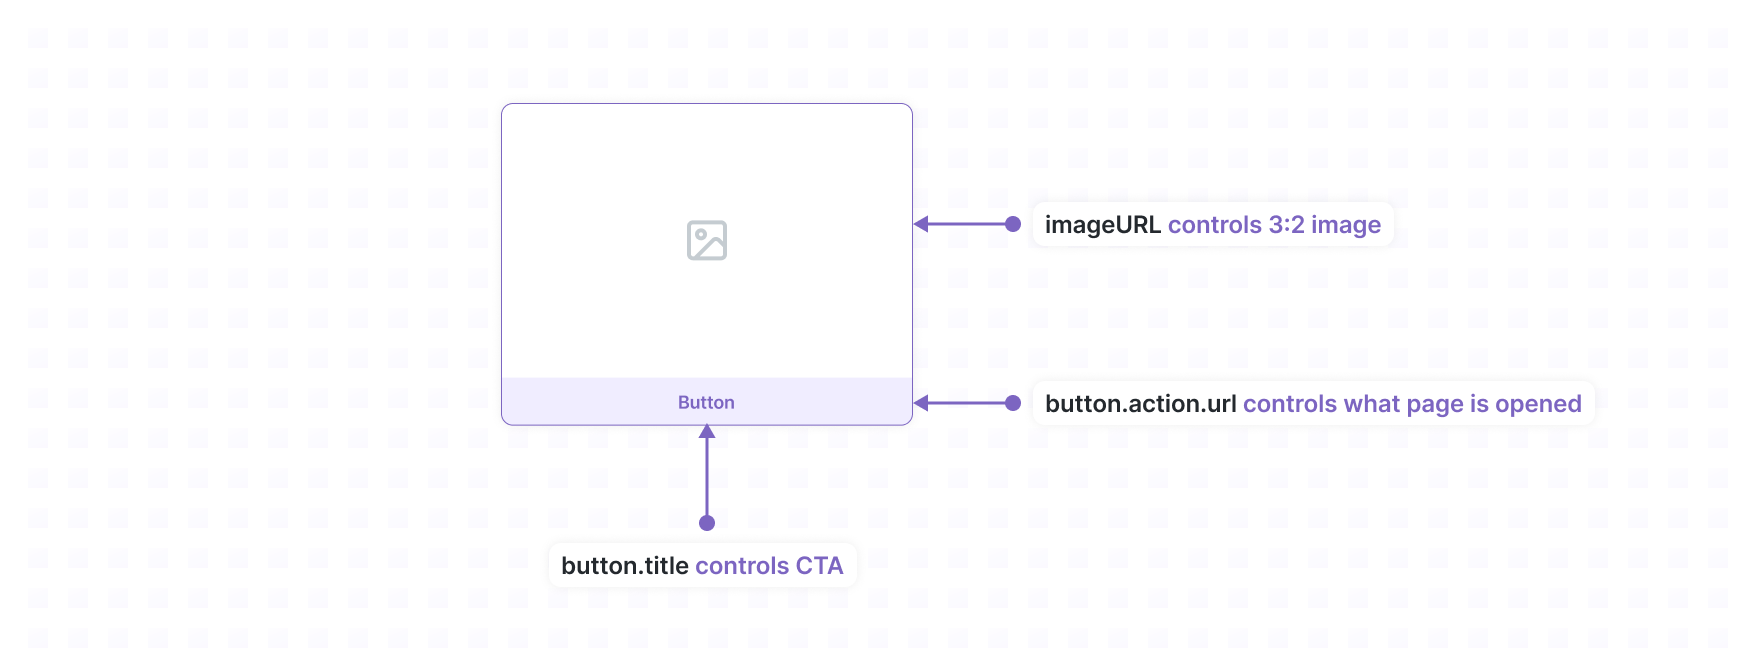Select the "controls CTA" description text
This screenshot has width=1756, height=668.
(769, 566)
